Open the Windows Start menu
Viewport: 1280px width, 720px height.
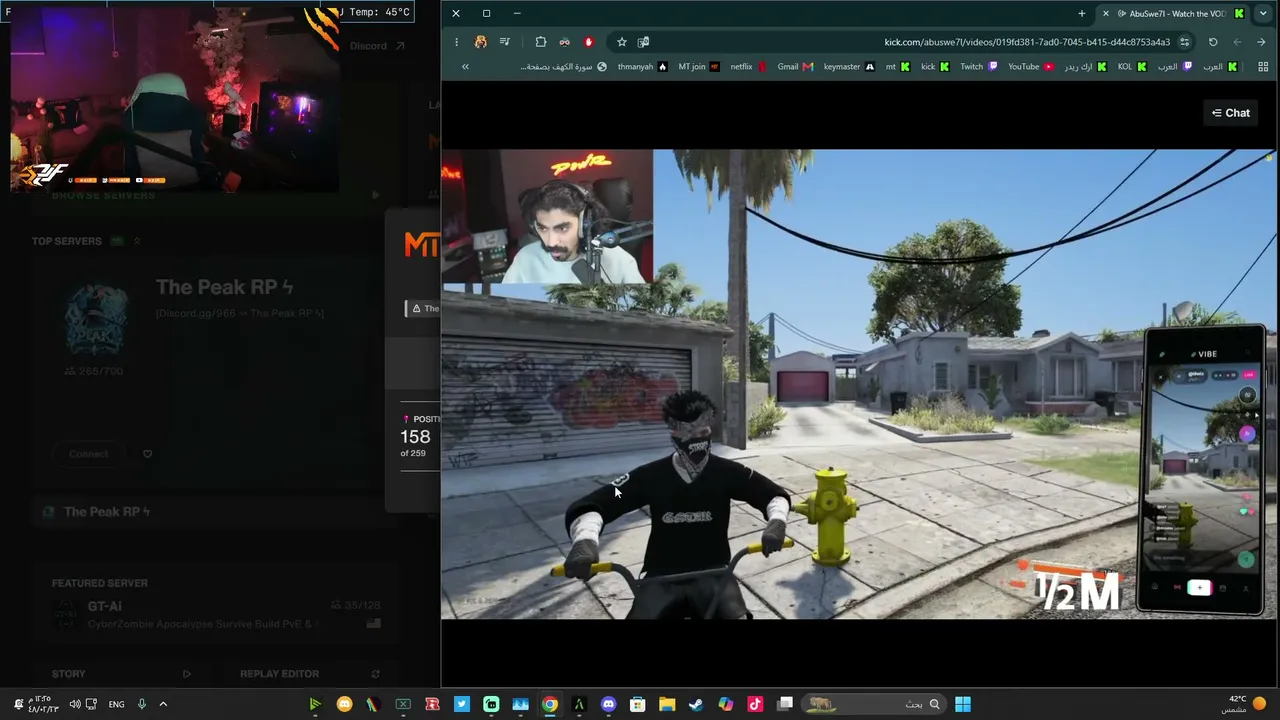pyautogui.click(x=962, y=704)
